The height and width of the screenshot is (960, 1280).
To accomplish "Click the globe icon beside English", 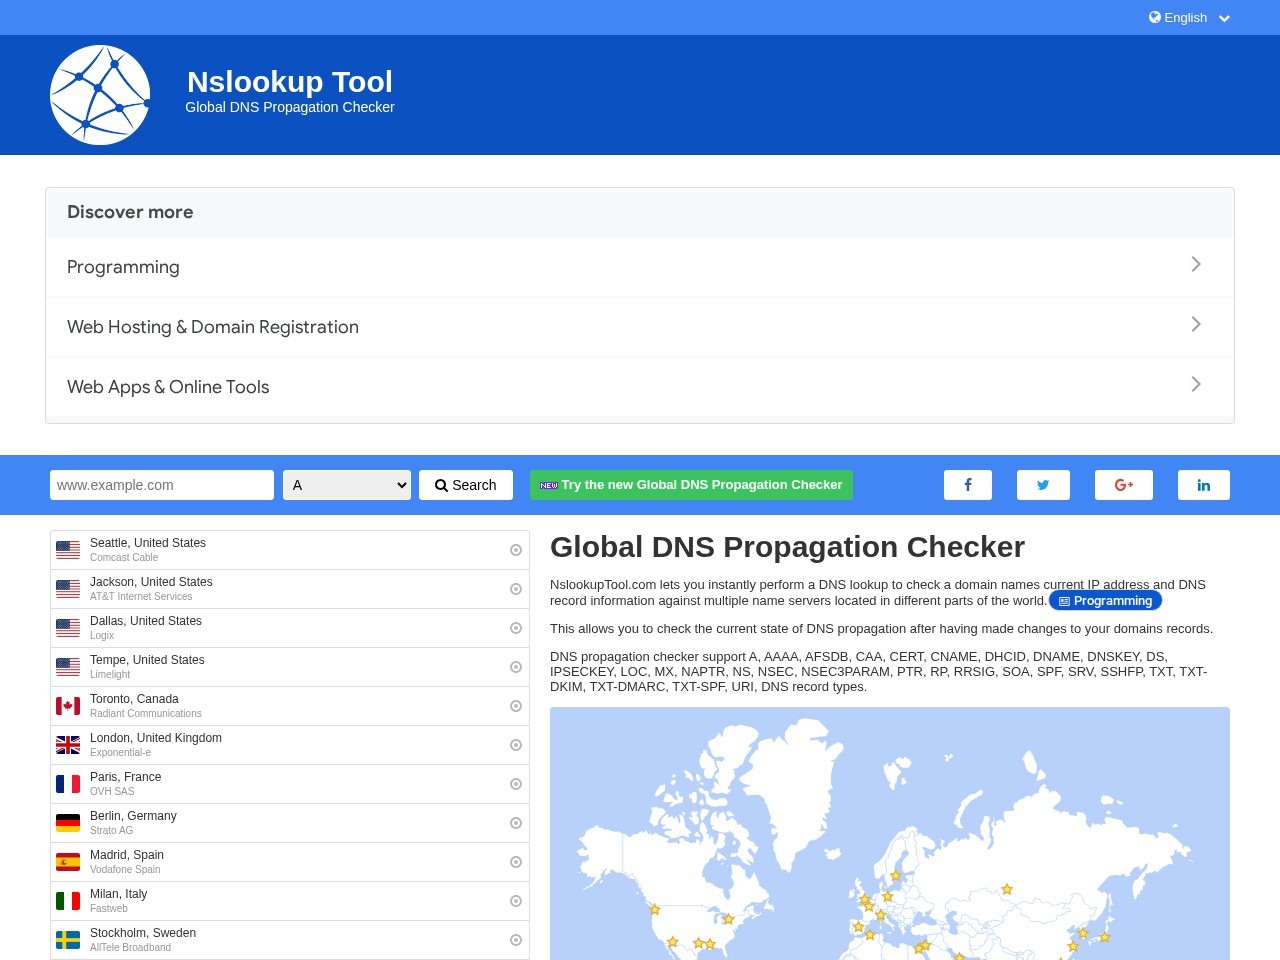I will (x=1155, y=17).
